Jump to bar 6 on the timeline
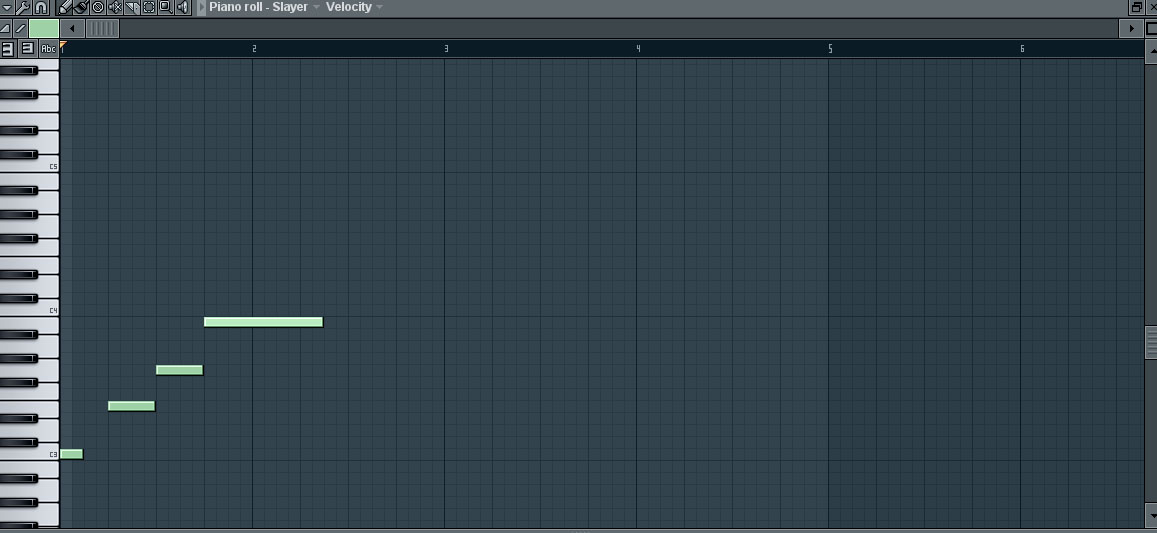Viewport: 1157px width, 533px height. coord(1022,49)
